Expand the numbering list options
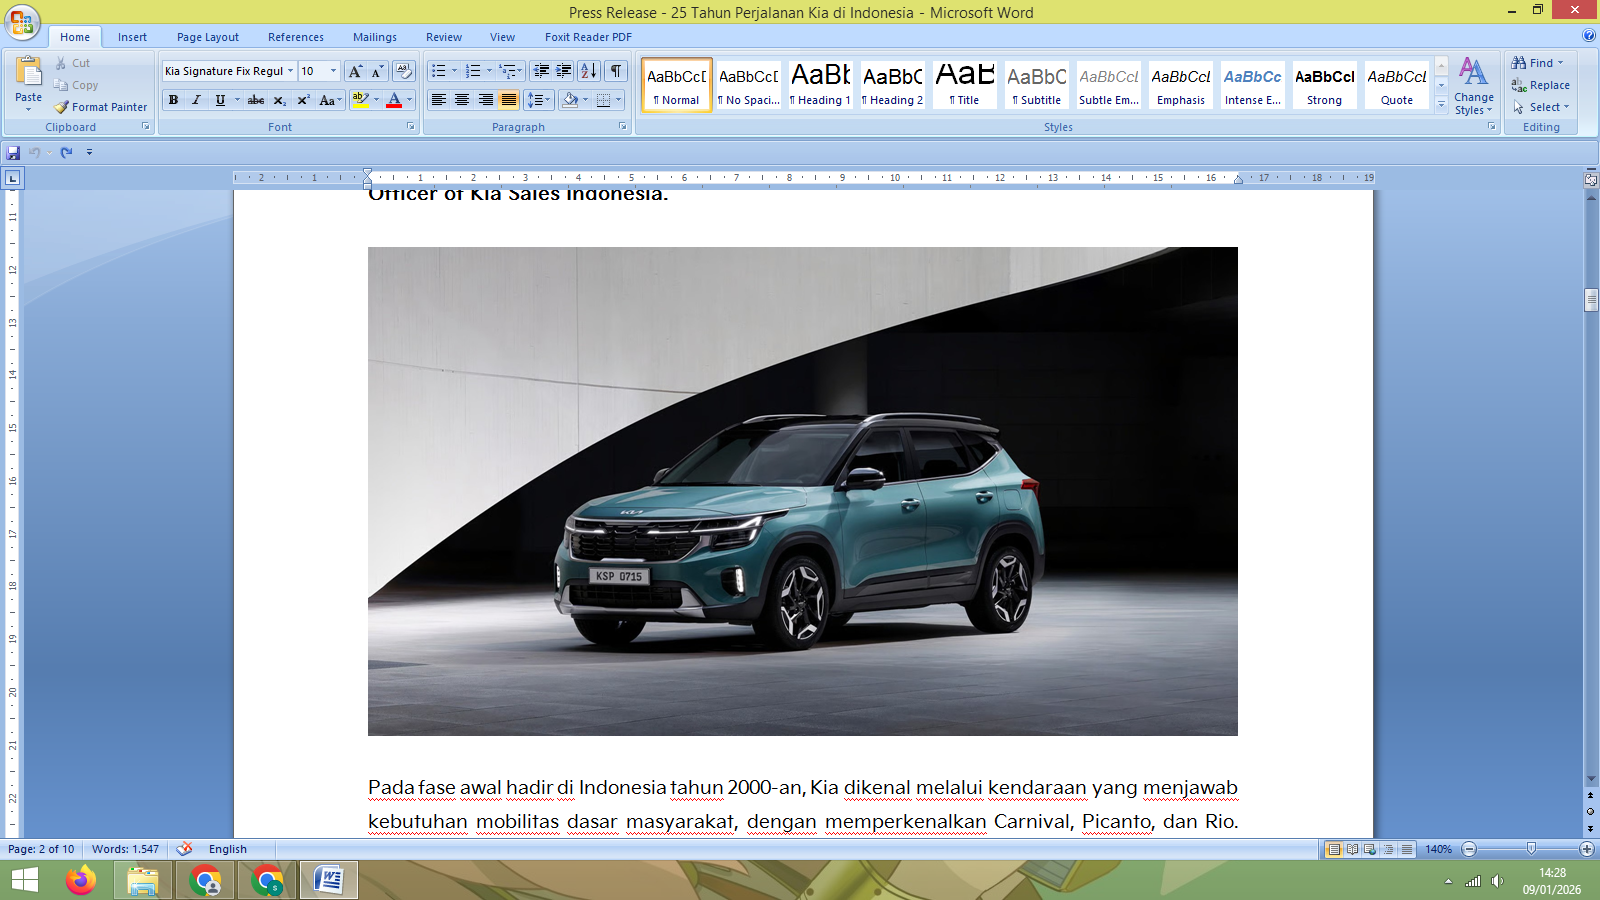The height and width of the screenshot is (900, 1600). [x=489, y=71]
